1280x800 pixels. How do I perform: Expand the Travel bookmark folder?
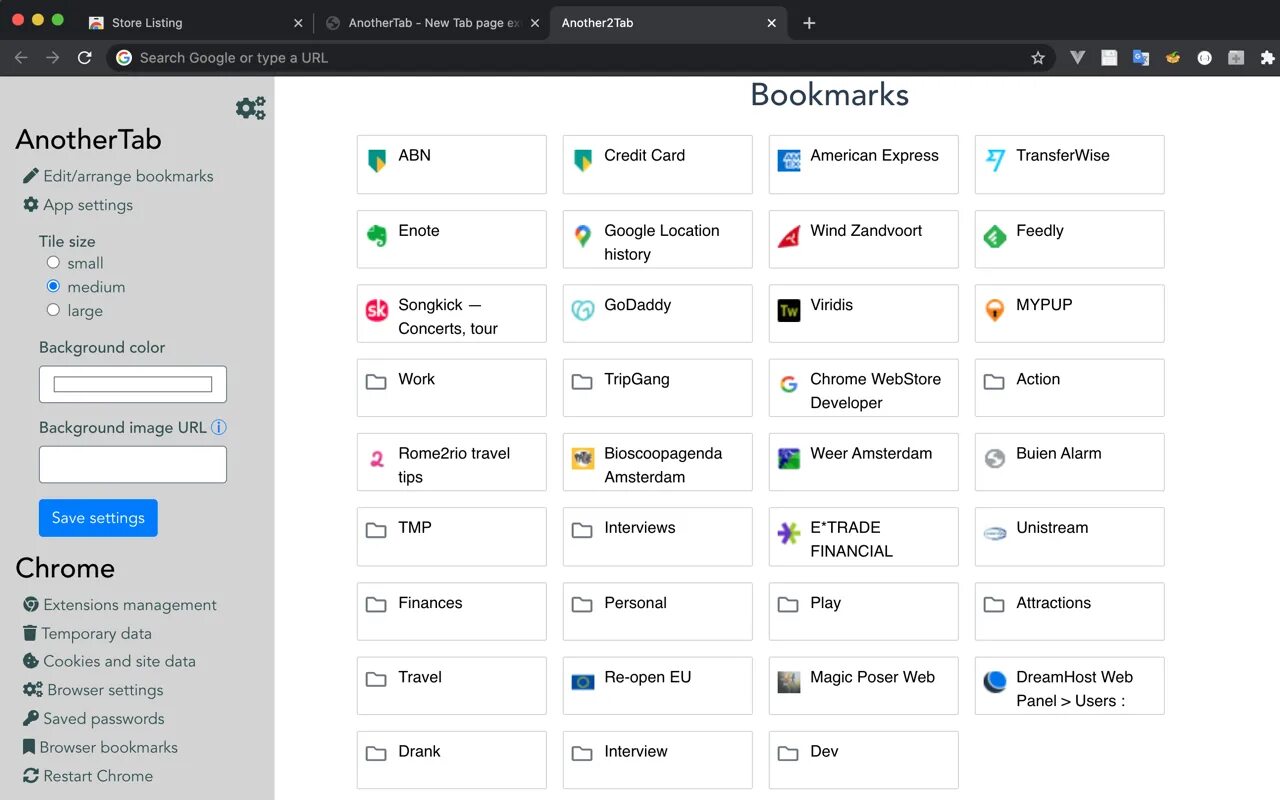452,686
